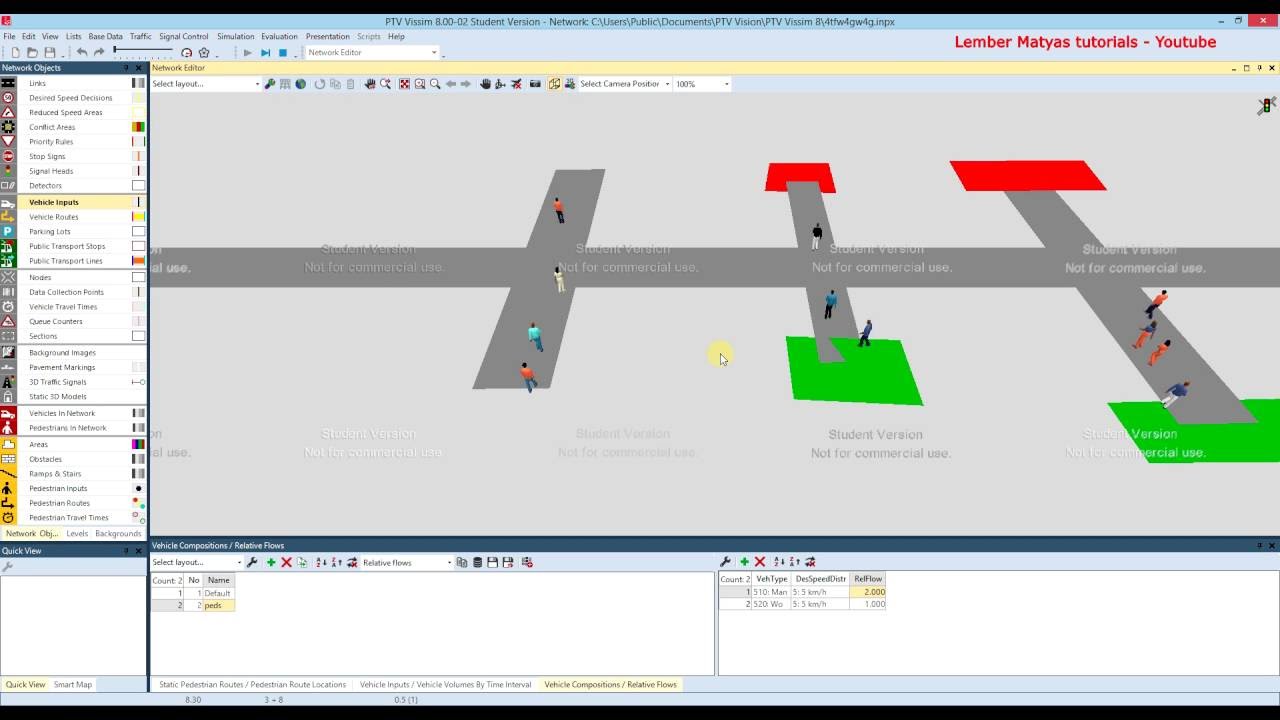Select the 'peds' row in compositions list
Image resolution: width=1280 pixels, height=720 pixels.
coord(193,606)
